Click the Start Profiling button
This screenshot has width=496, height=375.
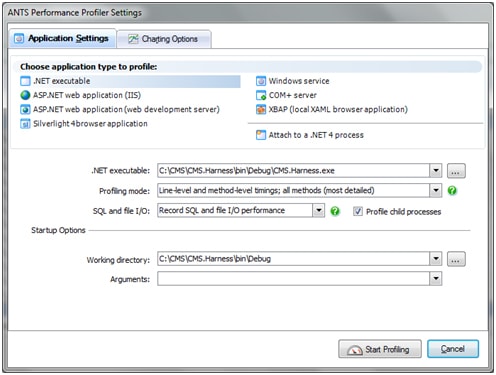click(x=380, y=349)
